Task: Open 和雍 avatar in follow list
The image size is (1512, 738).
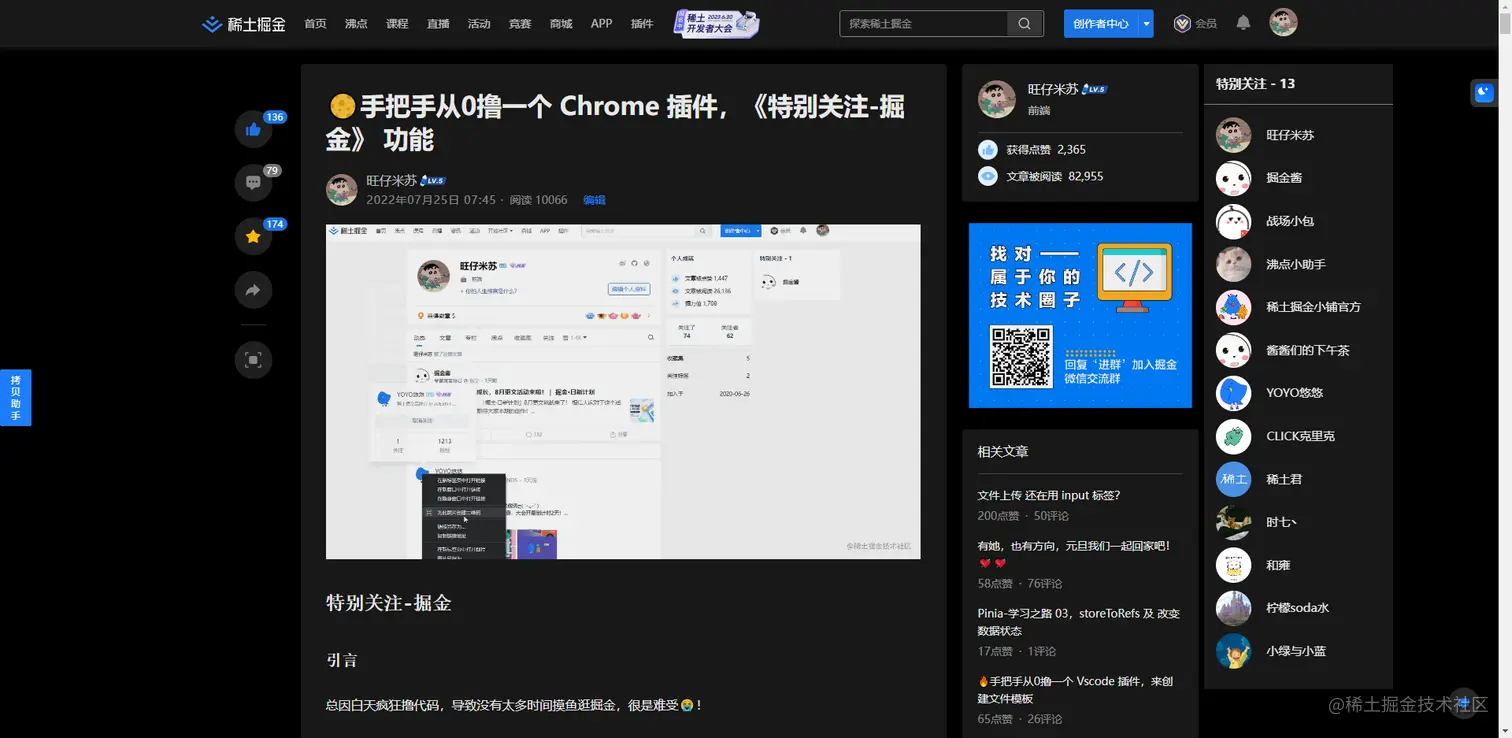Action: point(1233,565)
